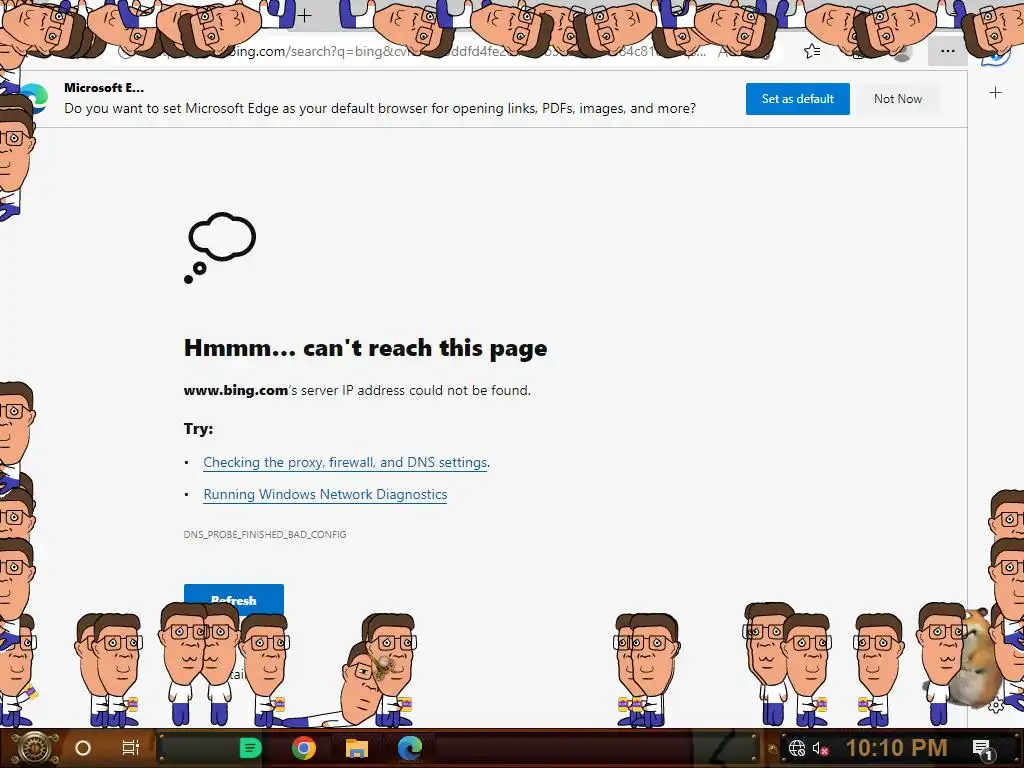Open notification action center icon

point(982,748)
